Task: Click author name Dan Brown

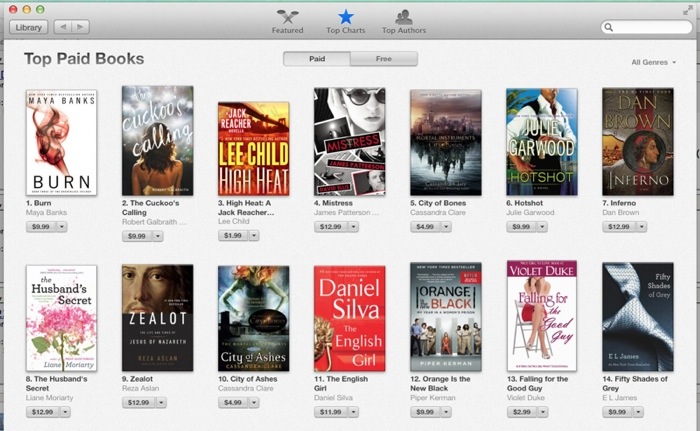Action: [621, 213]
